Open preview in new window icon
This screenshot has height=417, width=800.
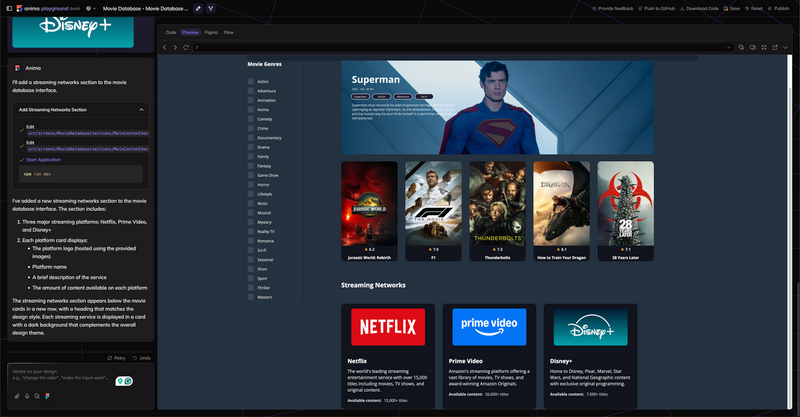pos(775,47)
